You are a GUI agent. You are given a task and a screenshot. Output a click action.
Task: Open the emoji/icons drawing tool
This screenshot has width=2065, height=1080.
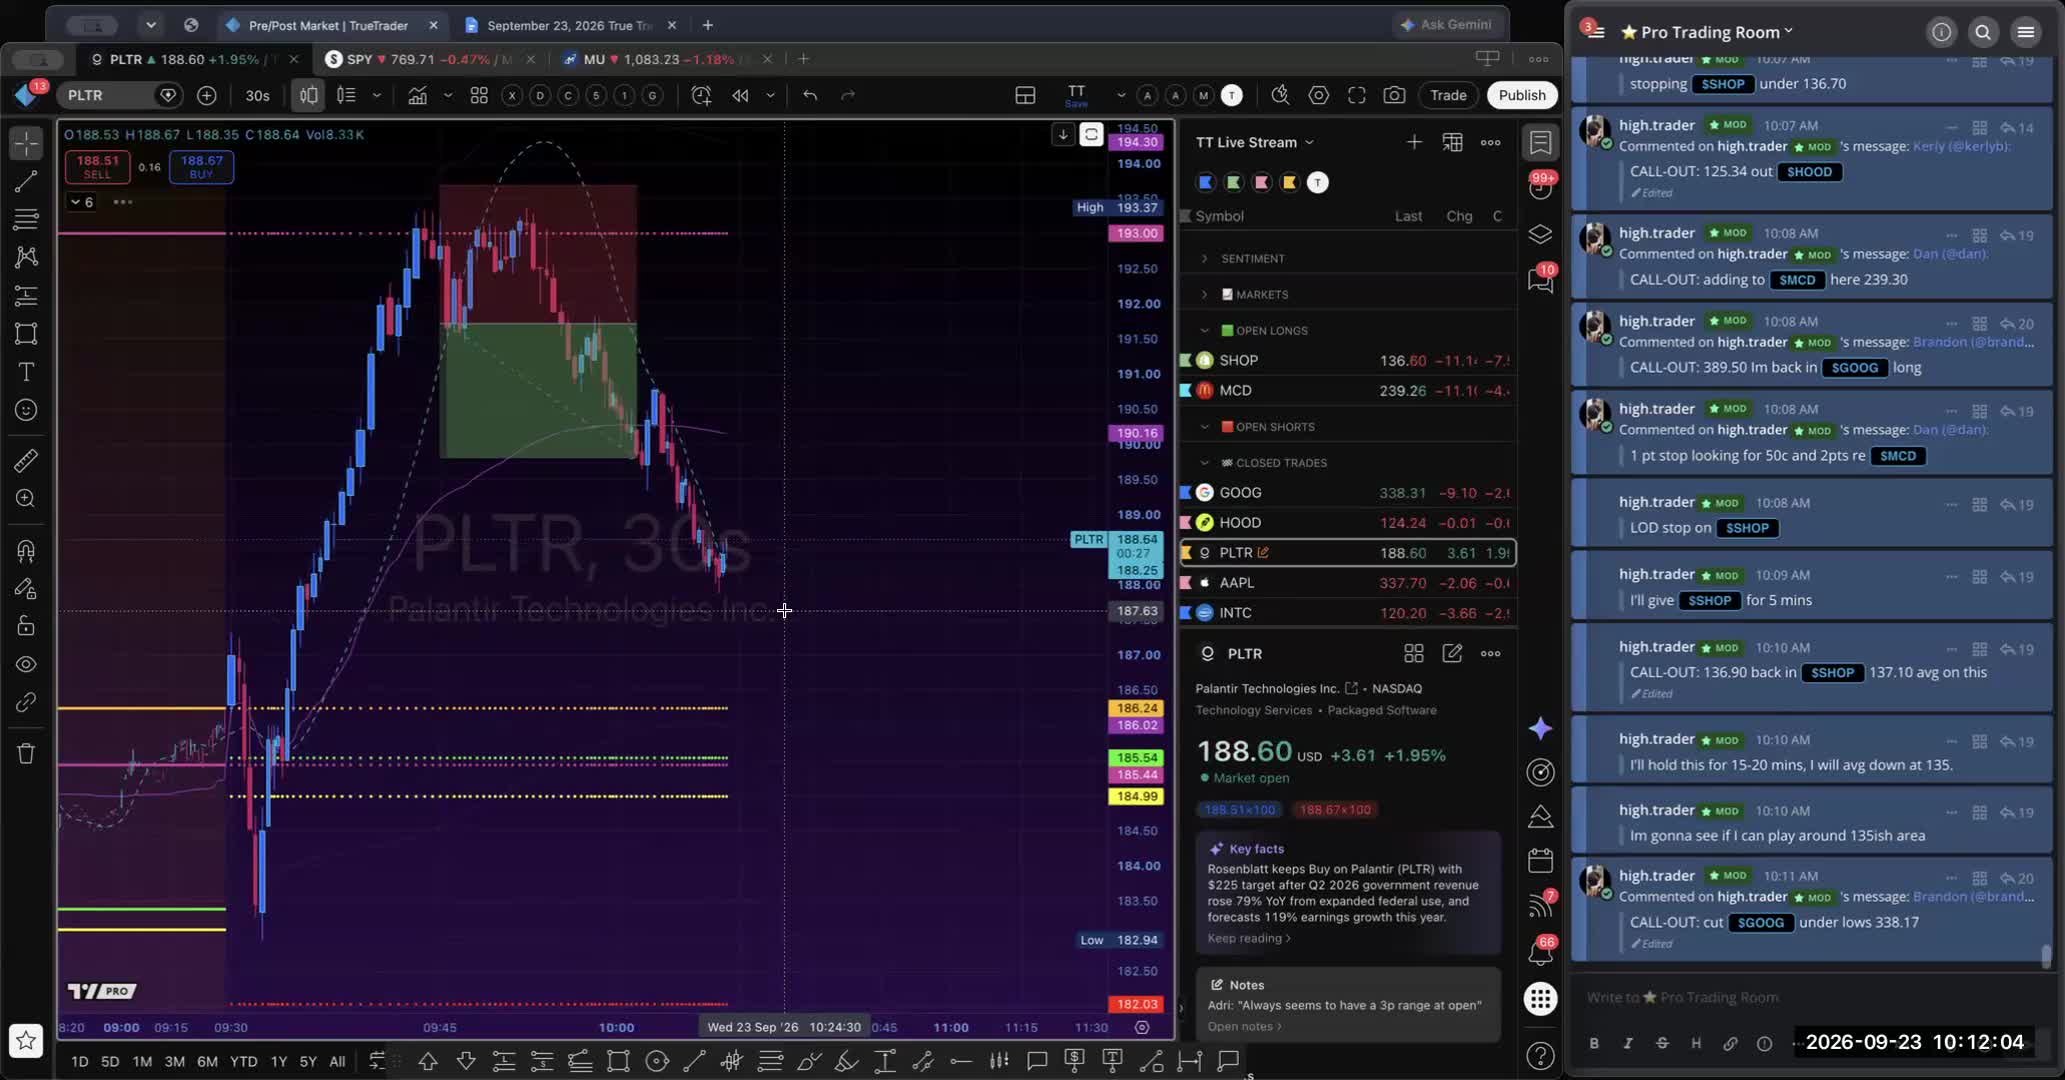click(x=26, y=410)
